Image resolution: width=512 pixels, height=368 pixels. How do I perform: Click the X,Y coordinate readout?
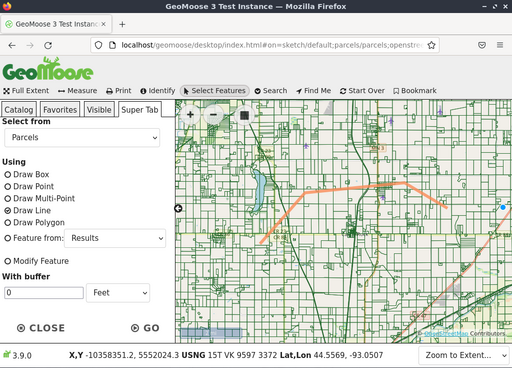[x=124, y=355]
